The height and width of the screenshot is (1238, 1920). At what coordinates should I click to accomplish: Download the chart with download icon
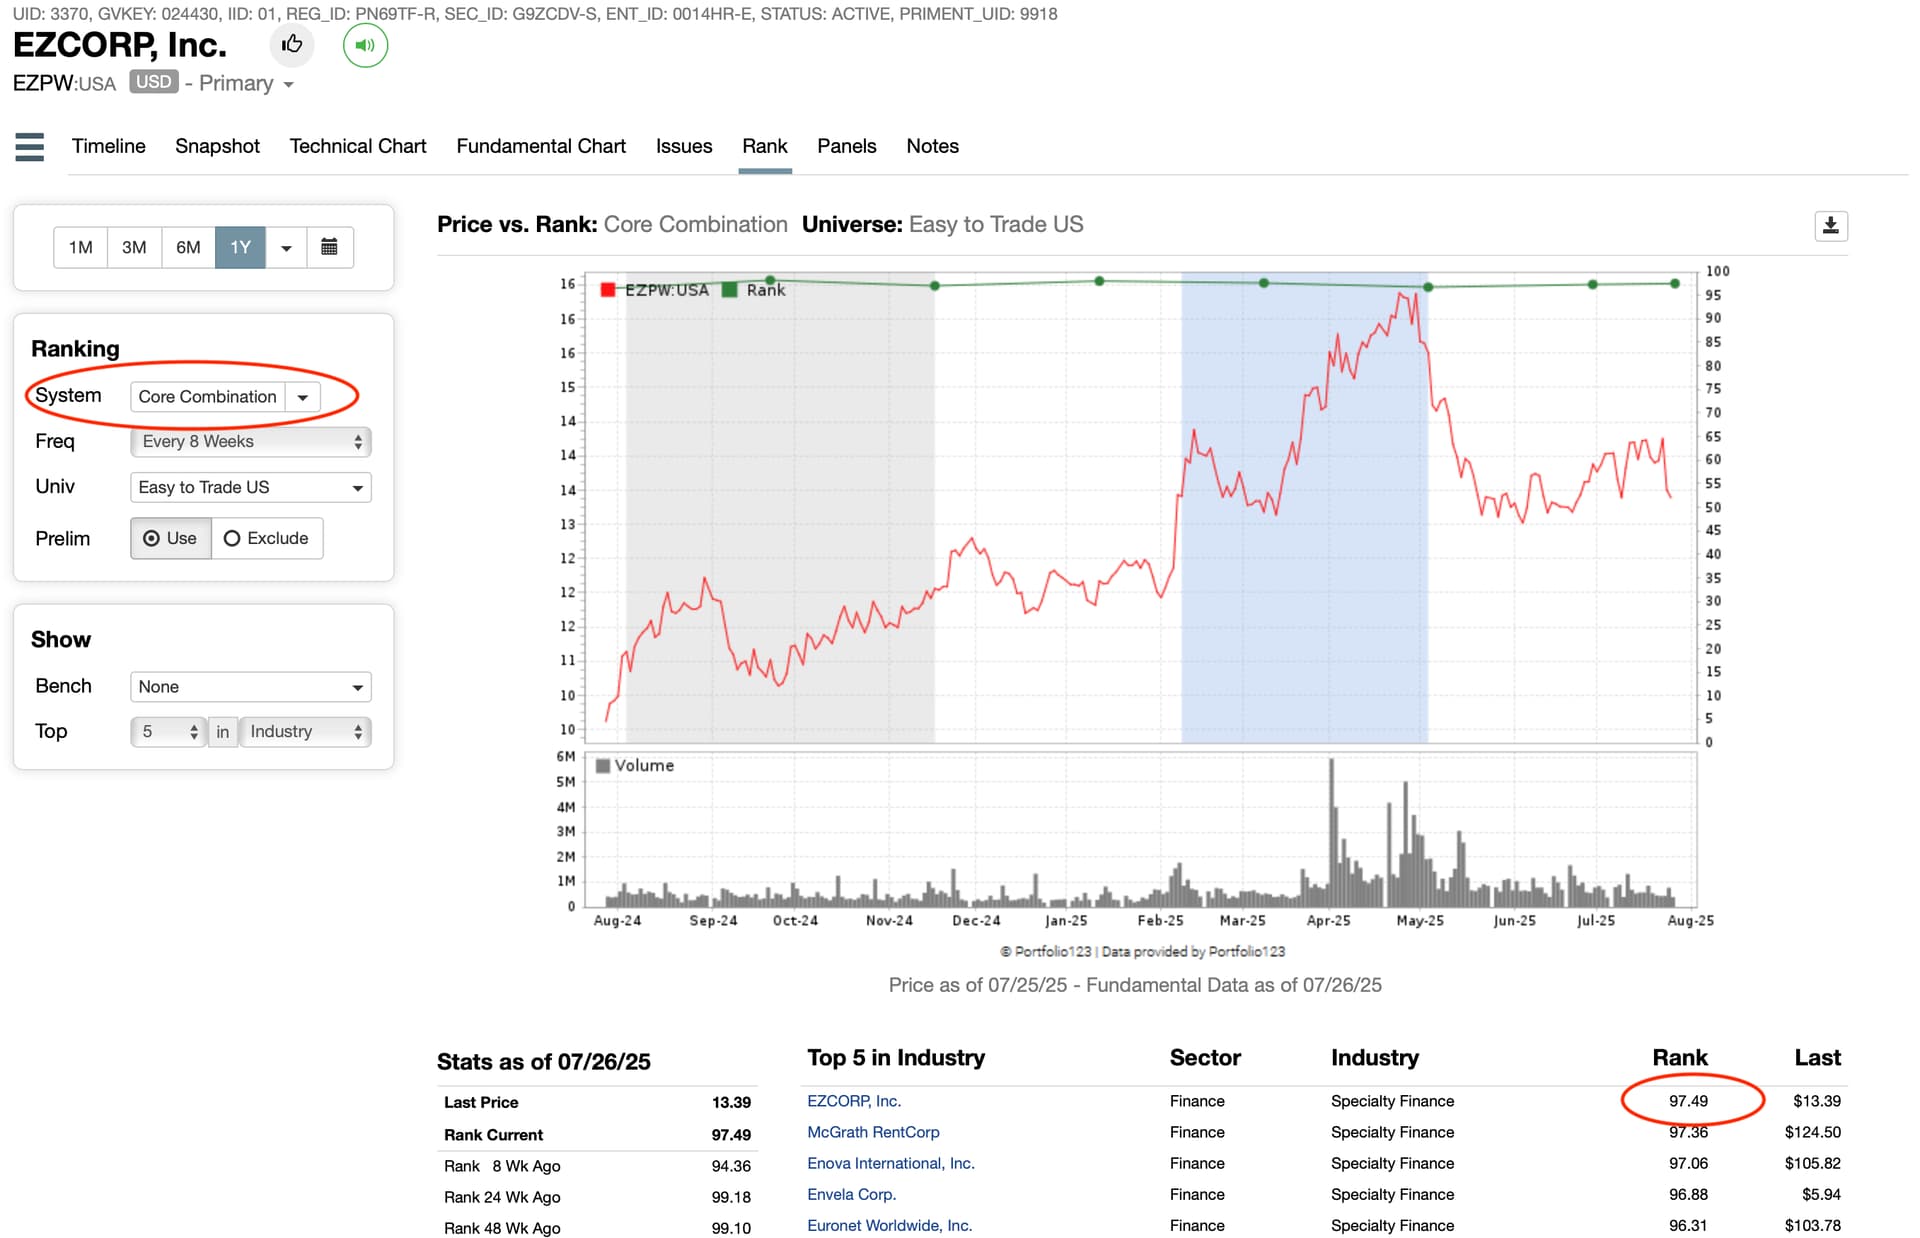1831,226
